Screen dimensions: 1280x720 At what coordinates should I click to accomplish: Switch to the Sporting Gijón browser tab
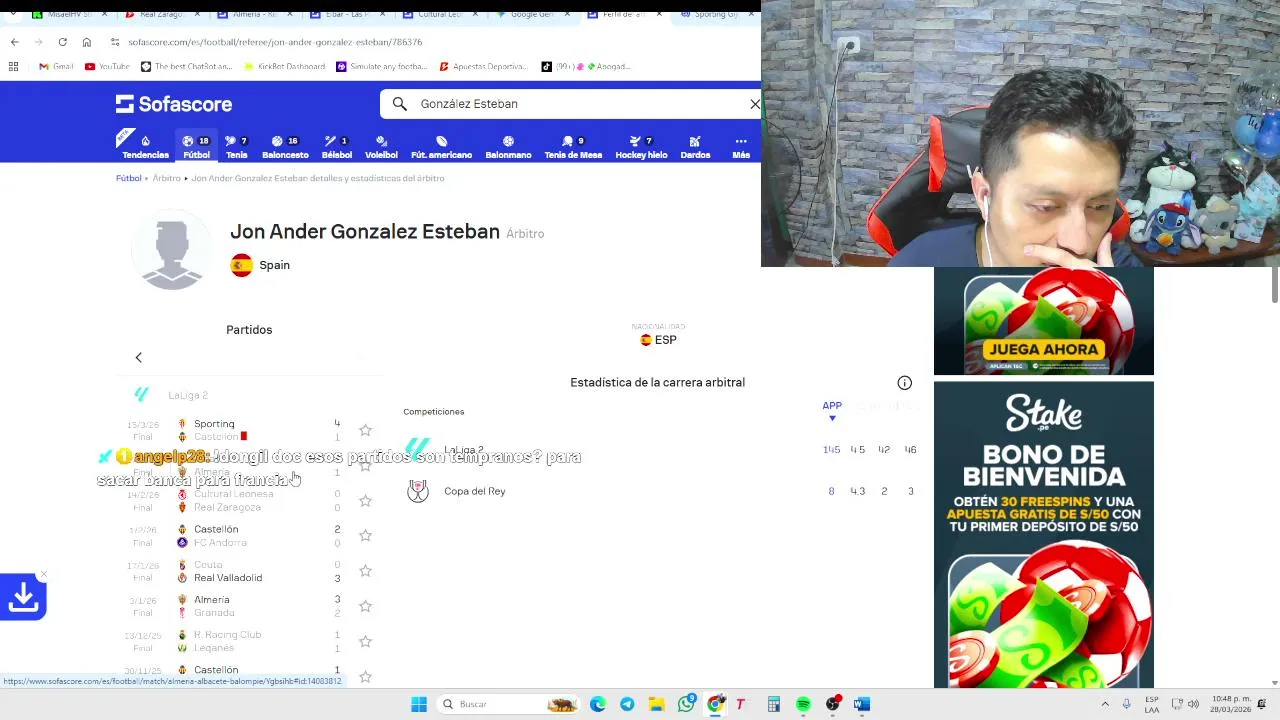715,15
